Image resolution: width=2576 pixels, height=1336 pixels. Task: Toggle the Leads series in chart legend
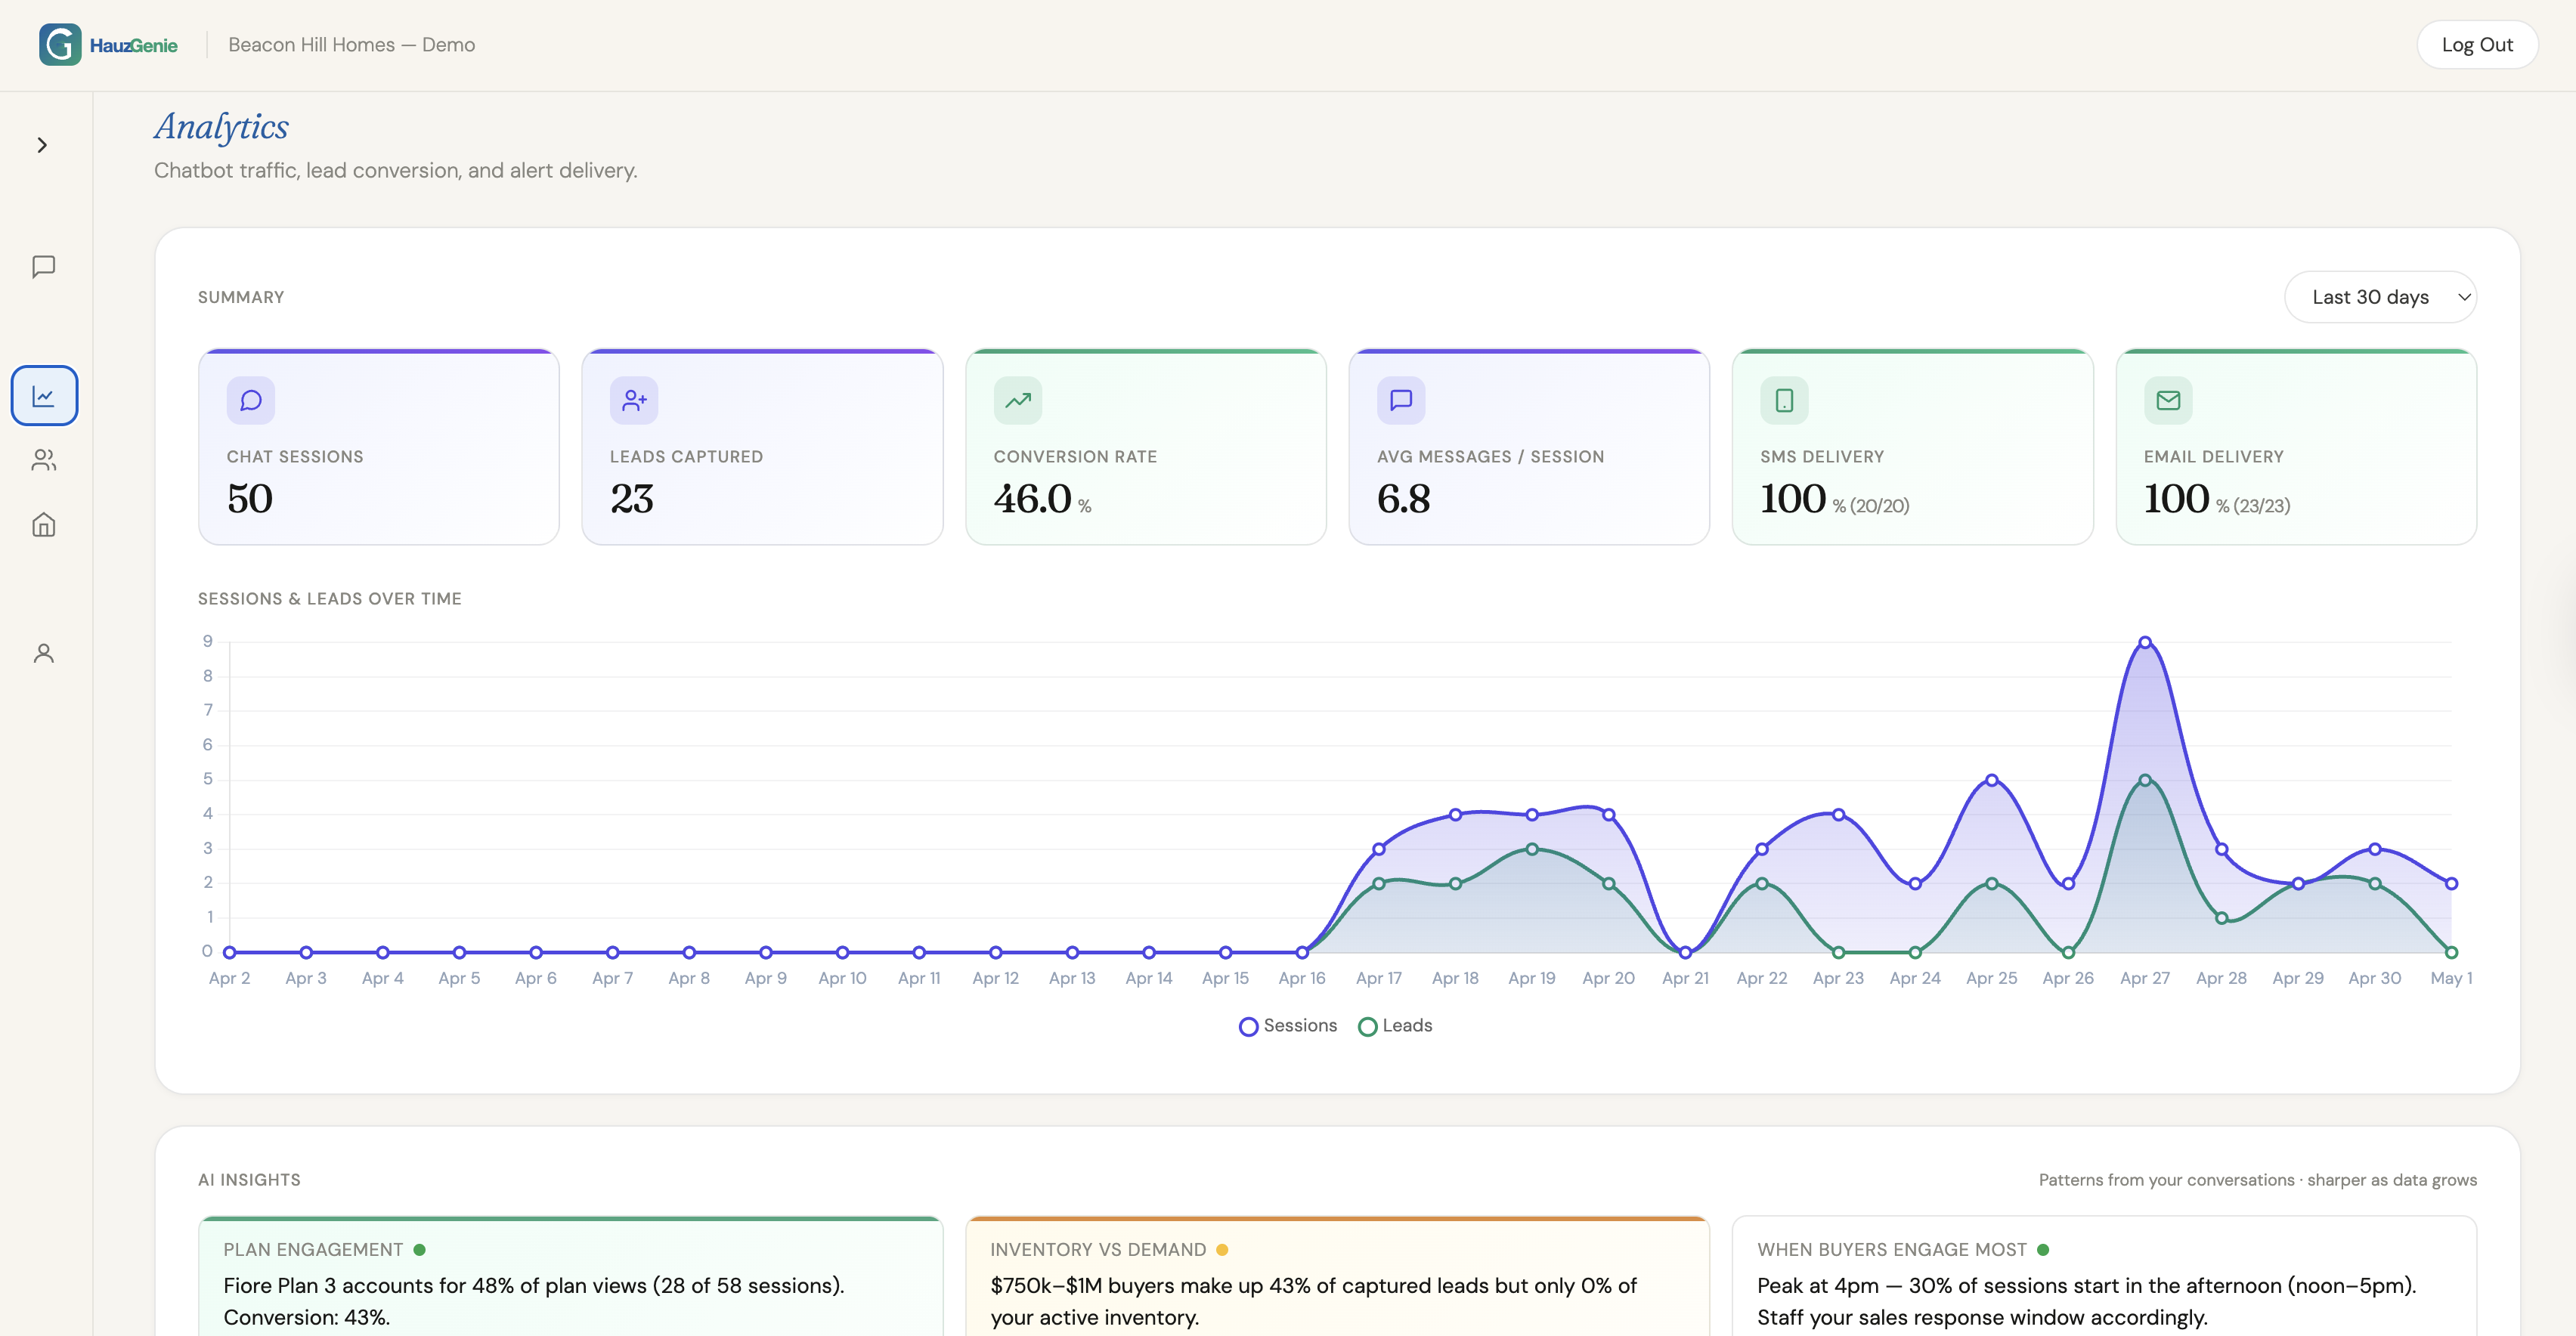pos(1395,1026)
